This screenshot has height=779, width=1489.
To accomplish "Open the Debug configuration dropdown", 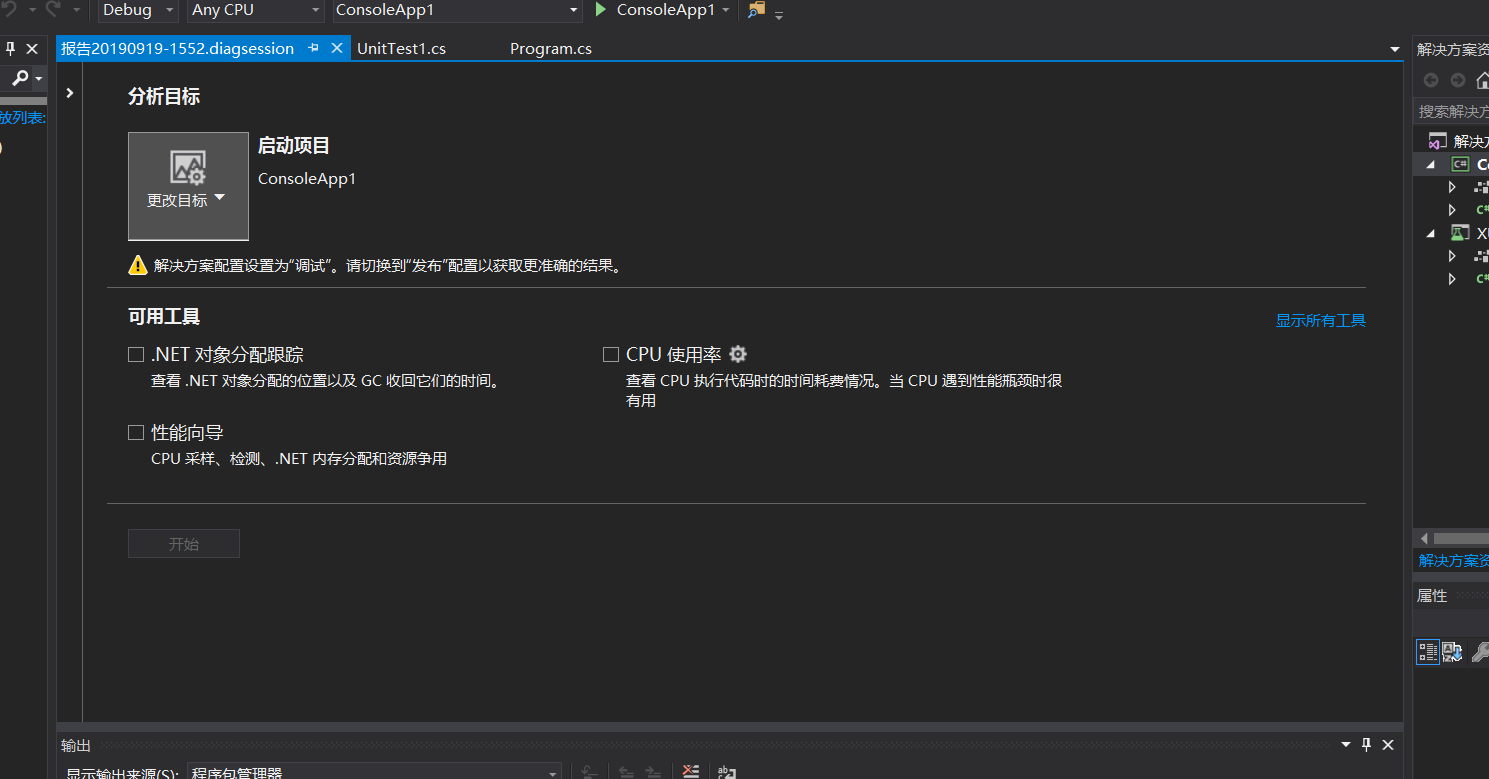I will [x=138, y=10].
